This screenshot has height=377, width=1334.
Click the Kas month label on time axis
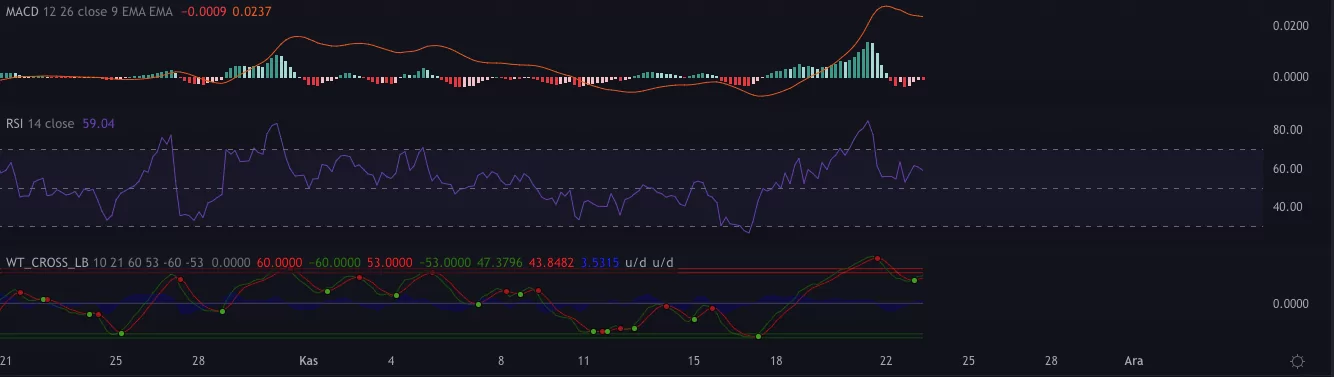[x=309, y=360]
